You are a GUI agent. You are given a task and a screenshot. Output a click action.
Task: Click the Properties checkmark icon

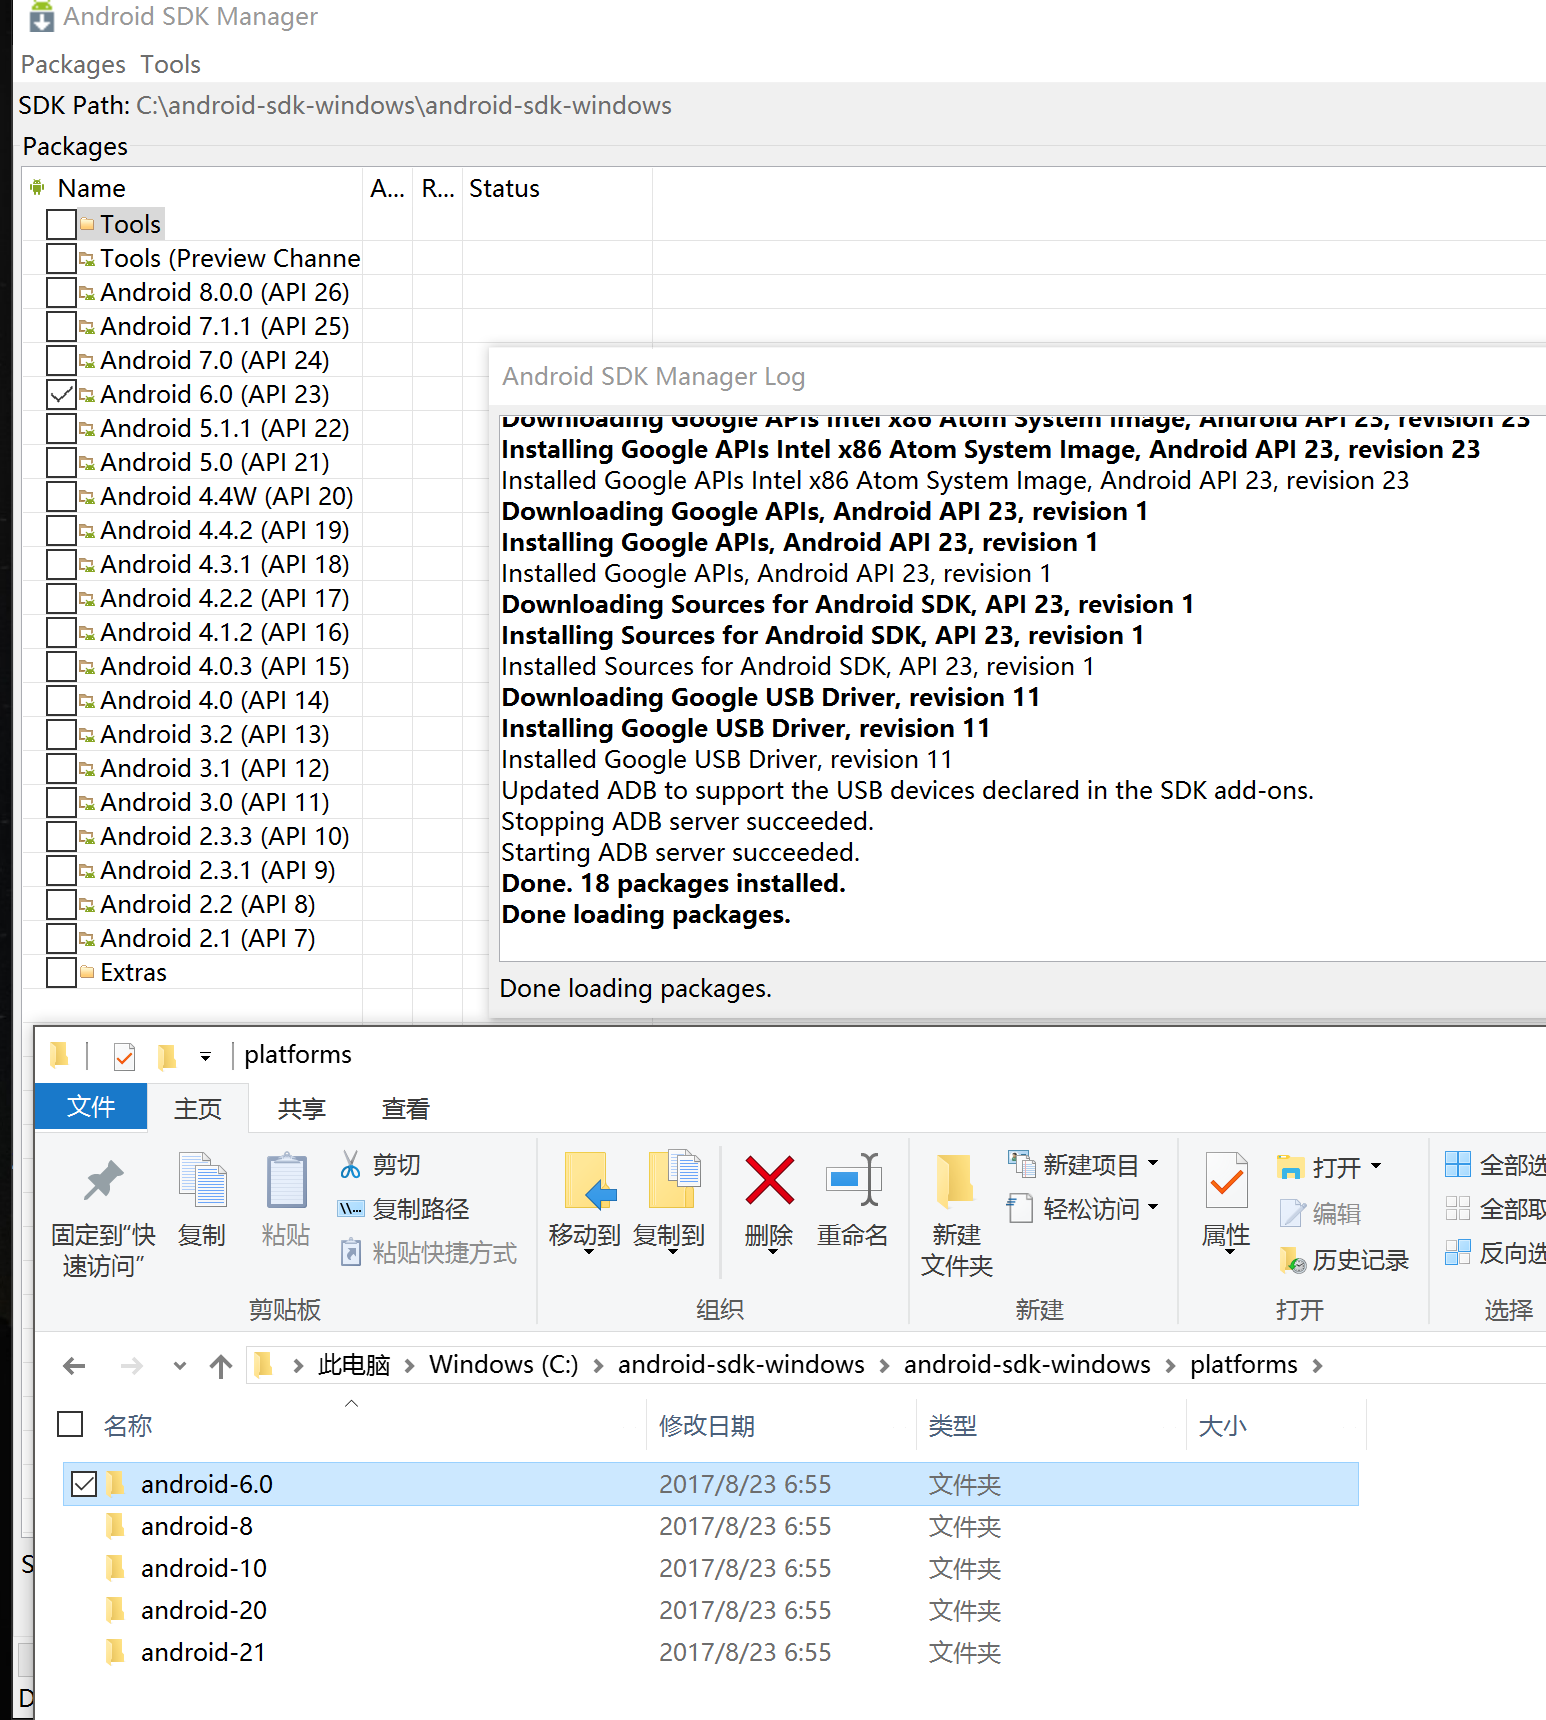tap(1227, 1180)
